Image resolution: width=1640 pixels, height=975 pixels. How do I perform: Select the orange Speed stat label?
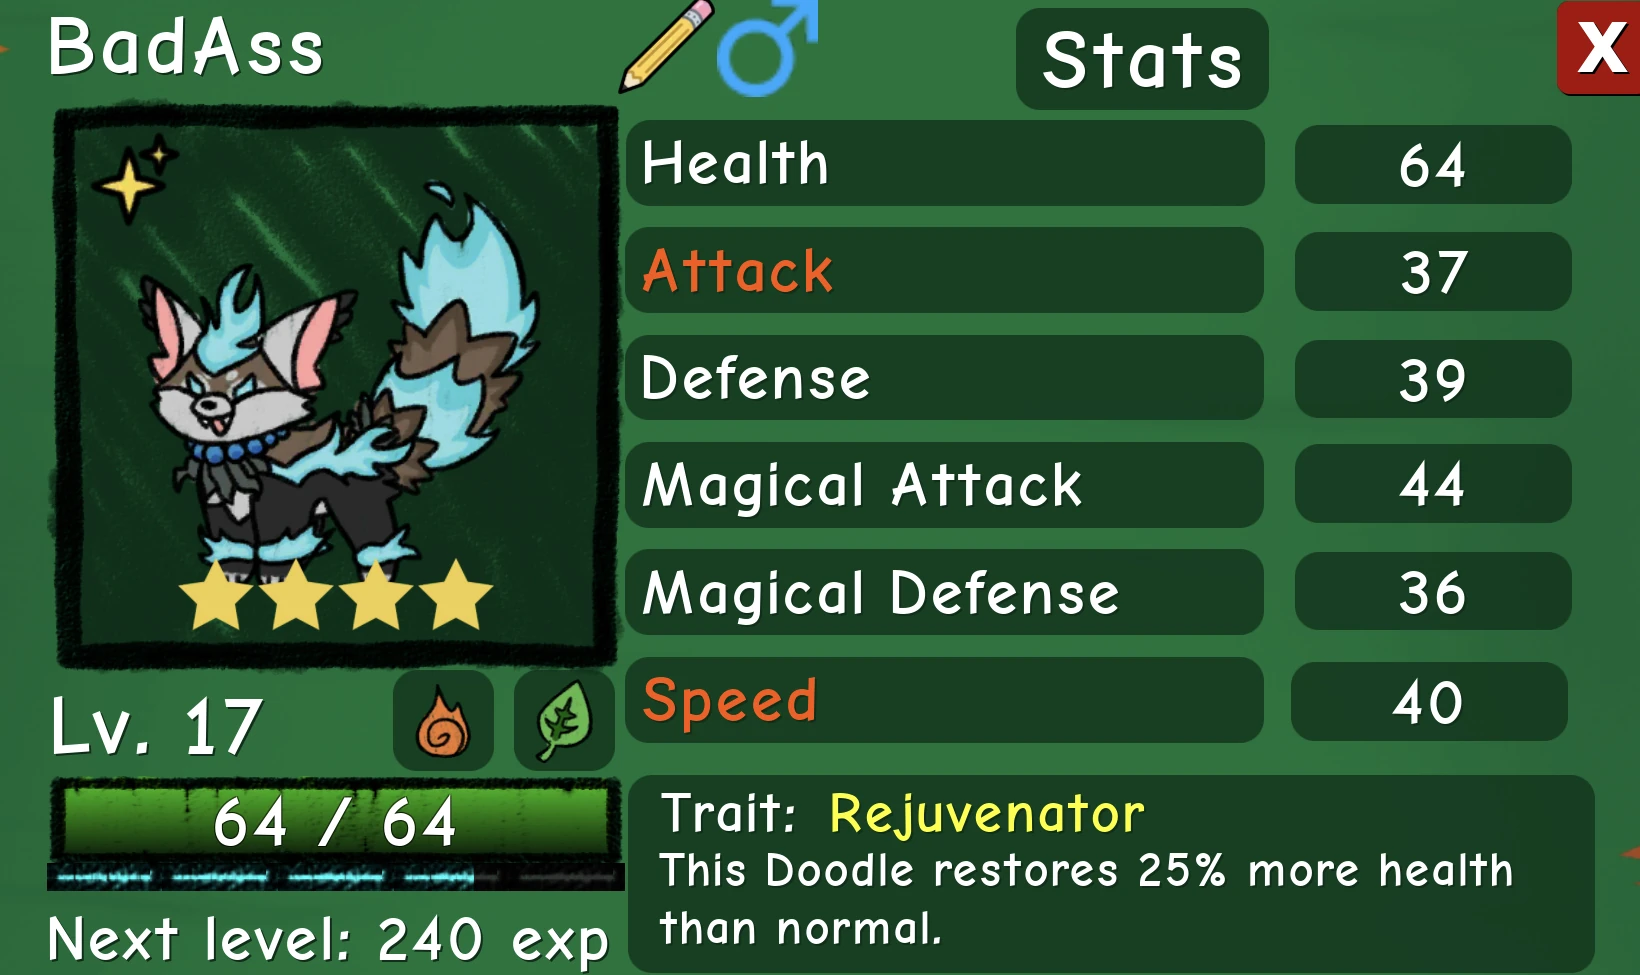click(730, 700)
